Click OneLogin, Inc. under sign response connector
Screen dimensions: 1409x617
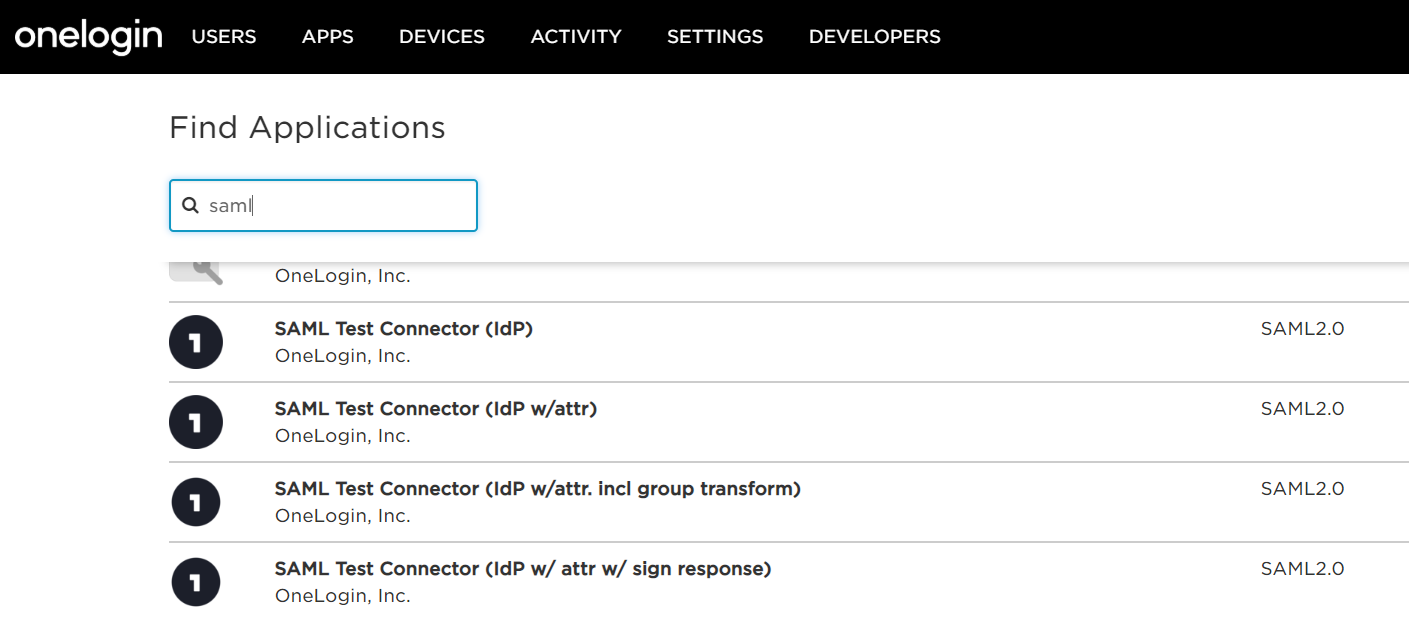[343, 596]
